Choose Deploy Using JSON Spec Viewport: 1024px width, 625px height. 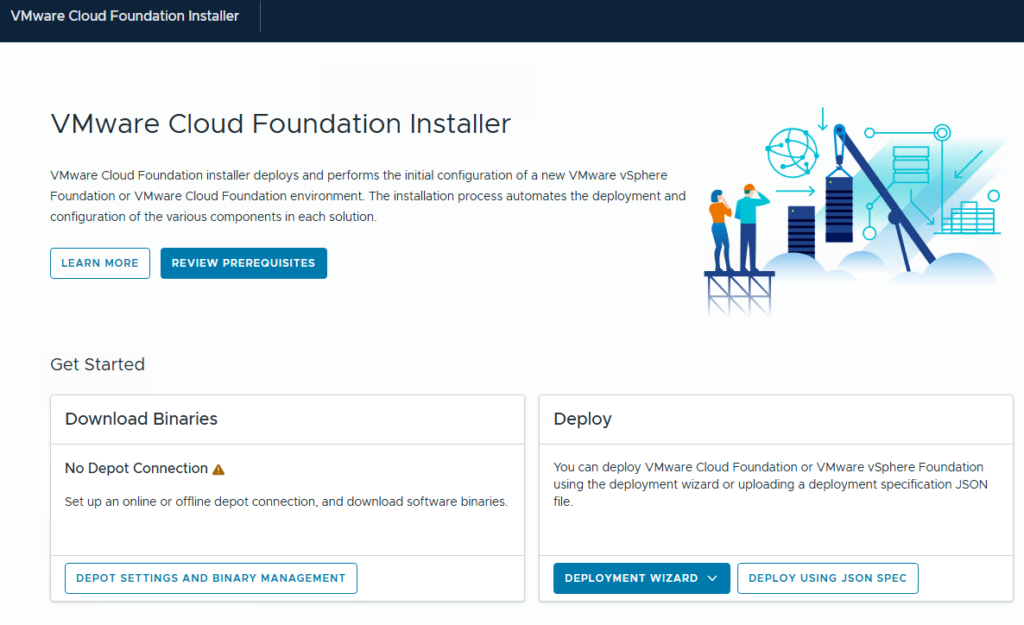pos(827,578)
